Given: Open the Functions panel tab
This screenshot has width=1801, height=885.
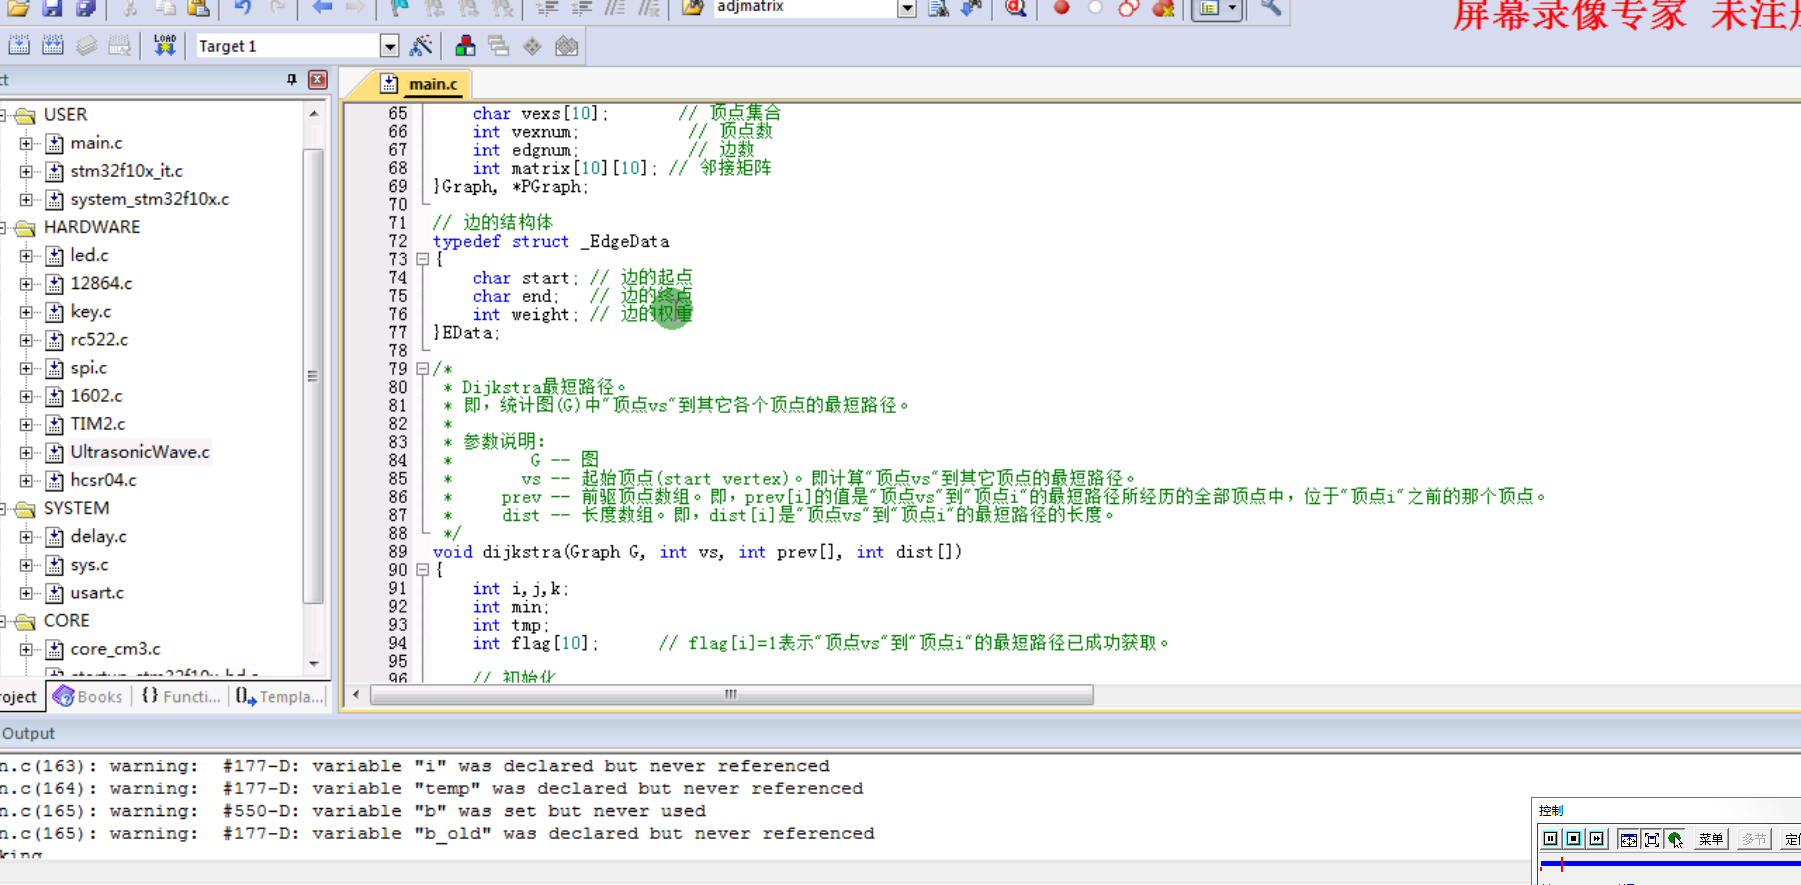Looking at the screenshot, I should (181, 697).
